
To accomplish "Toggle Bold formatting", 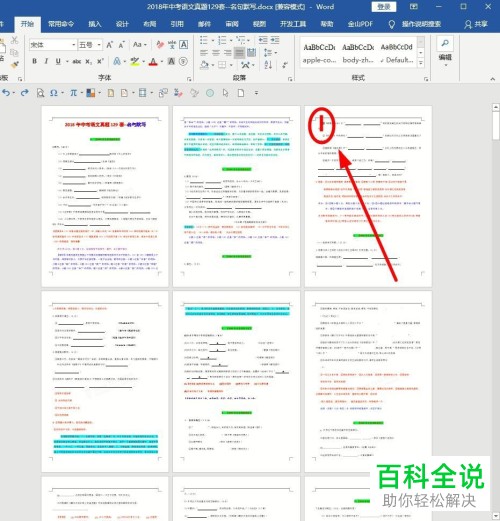I will pyautogui.click(x=34, y=61).
